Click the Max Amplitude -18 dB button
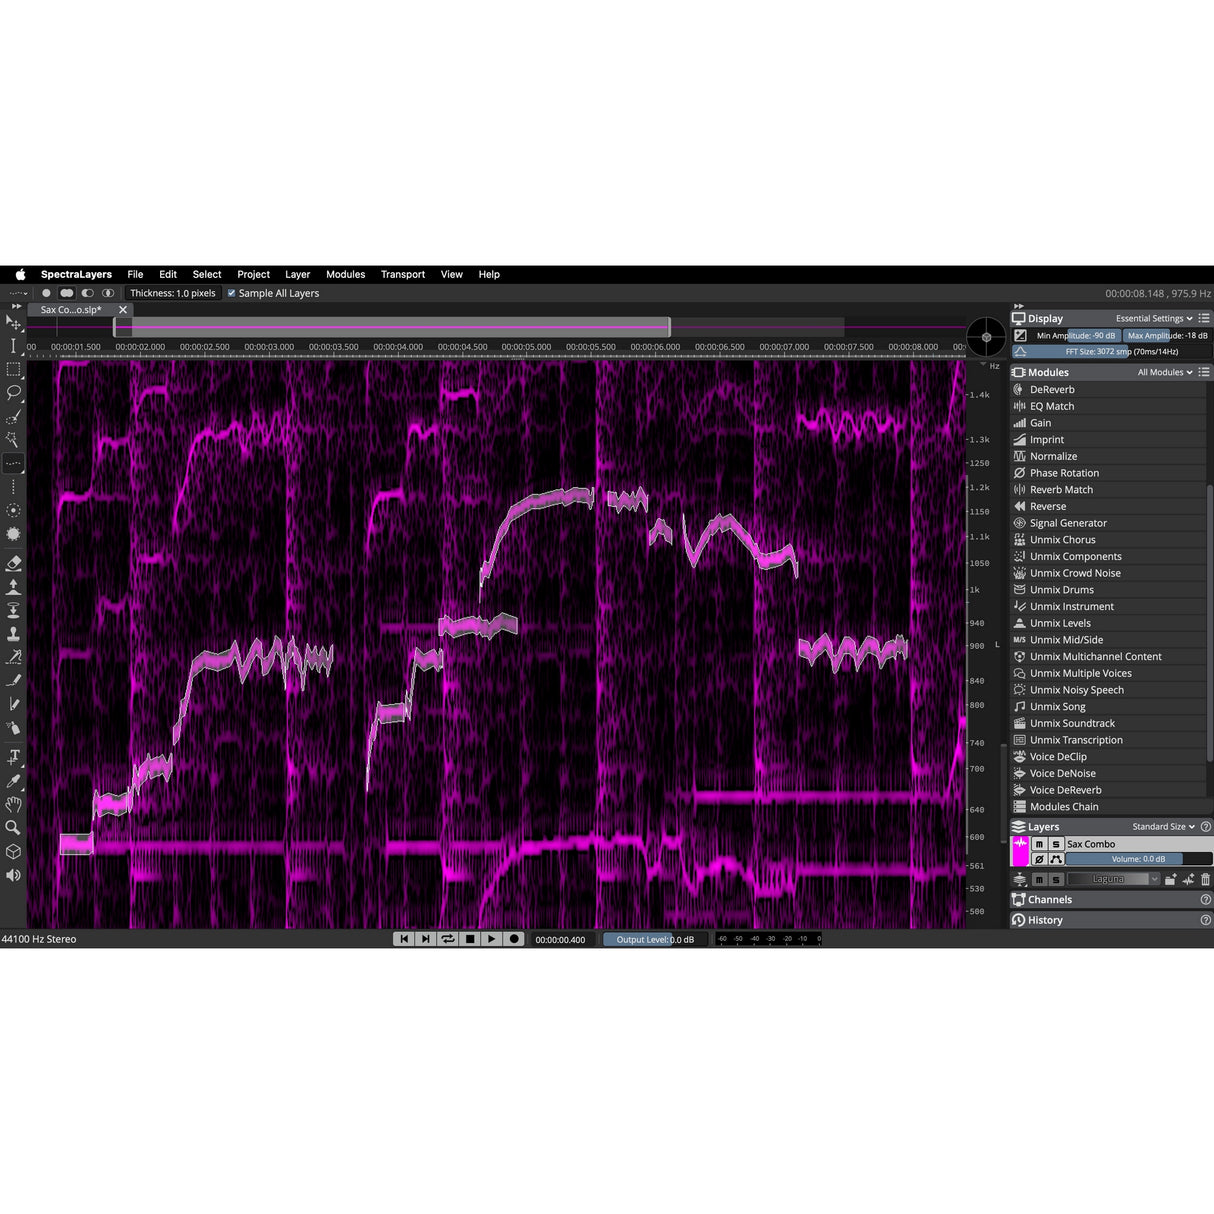The width and height of the screenshot is (1214, 1214). 1167,336
